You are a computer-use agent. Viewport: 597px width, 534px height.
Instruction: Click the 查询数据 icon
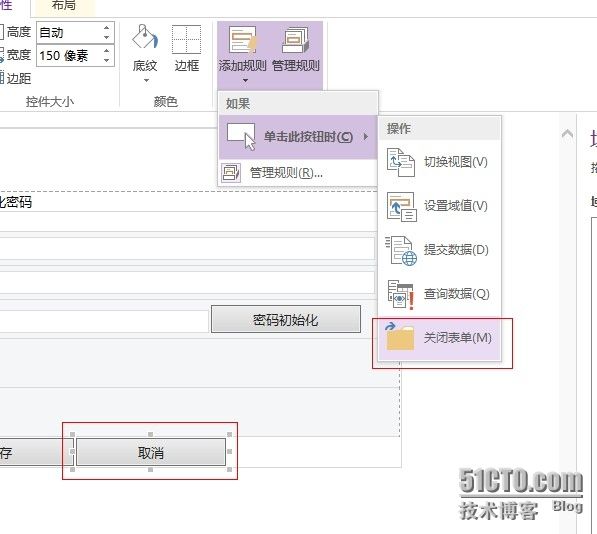pyautogui.click(x=400, y=295)
